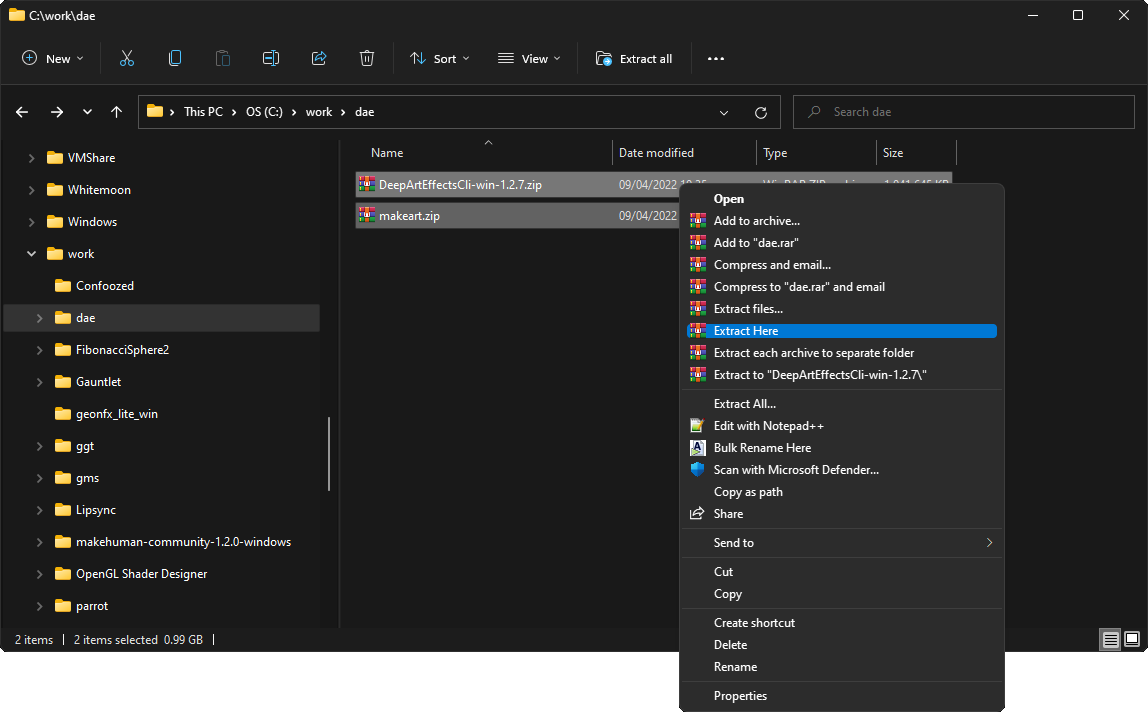The image size is (1148, 712).
Task: Click the makeart.zip archive icon
Action: (x=367, y=215)
